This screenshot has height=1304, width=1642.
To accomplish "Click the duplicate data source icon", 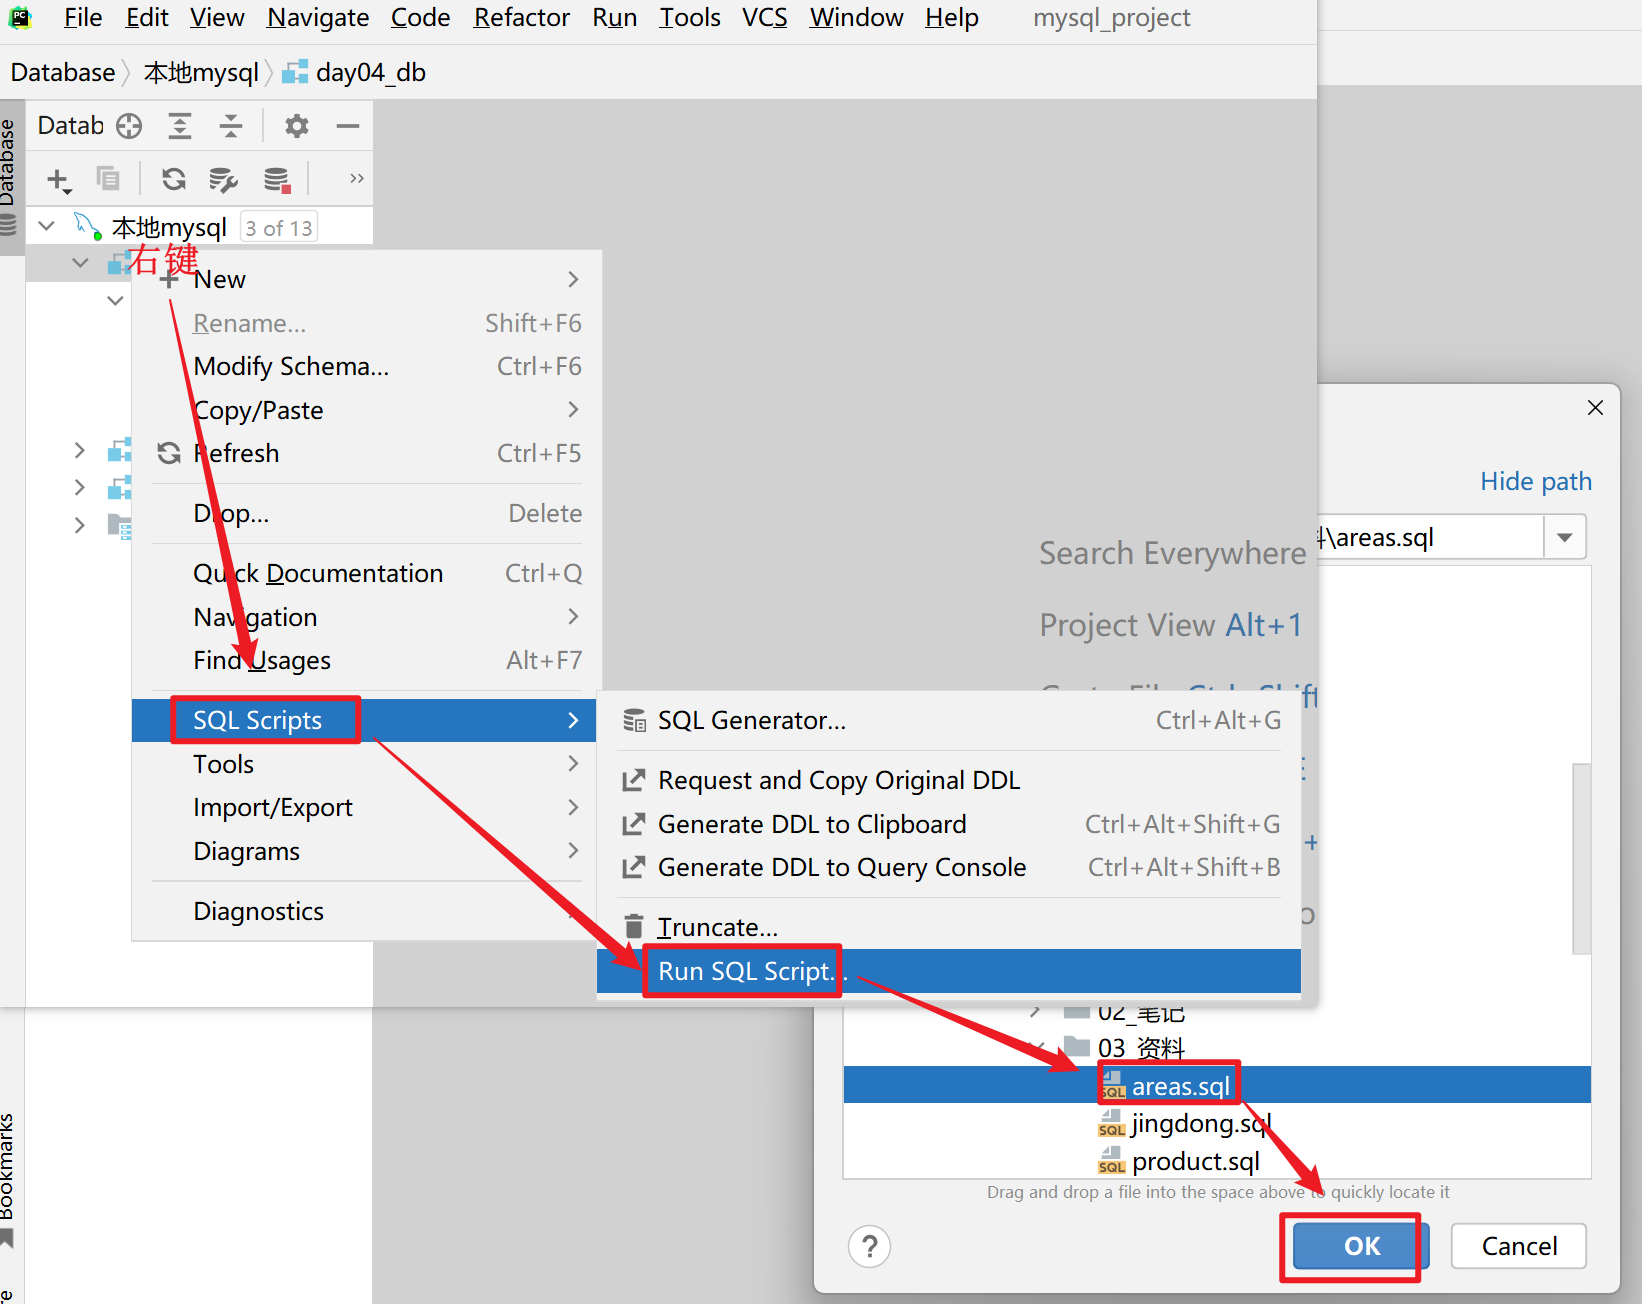I will [x=108, y=179].
